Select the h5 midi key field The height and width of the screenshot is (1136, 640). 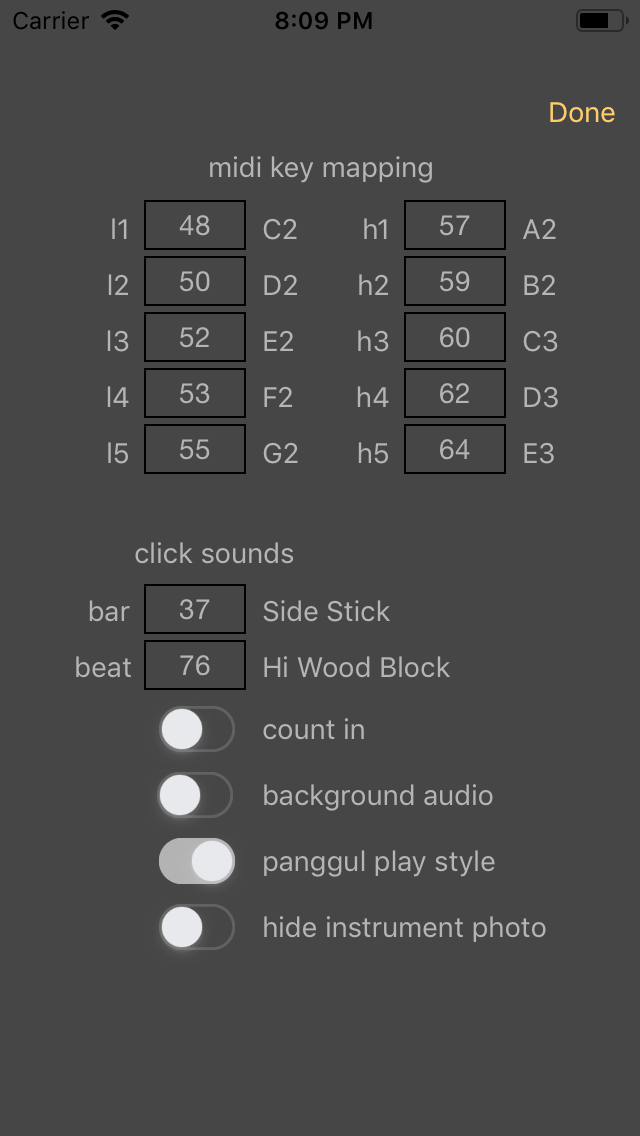(455, 450)
